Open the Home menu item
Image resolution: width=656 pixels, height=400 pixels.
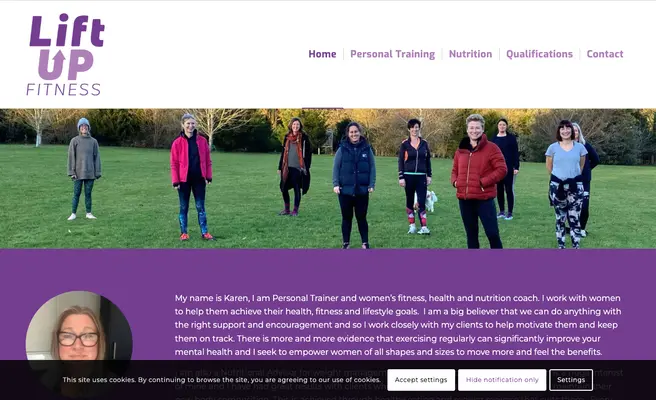click(322, 54)
